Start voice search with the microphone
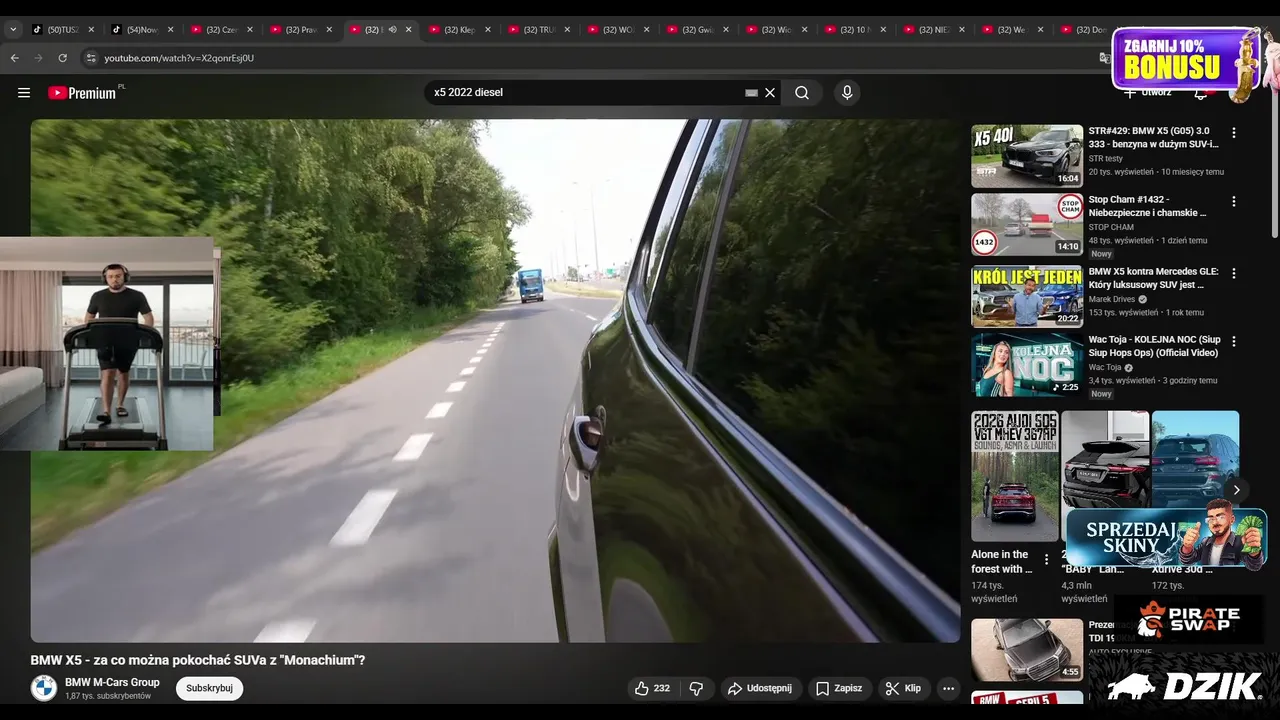 (x=847, y=92)
